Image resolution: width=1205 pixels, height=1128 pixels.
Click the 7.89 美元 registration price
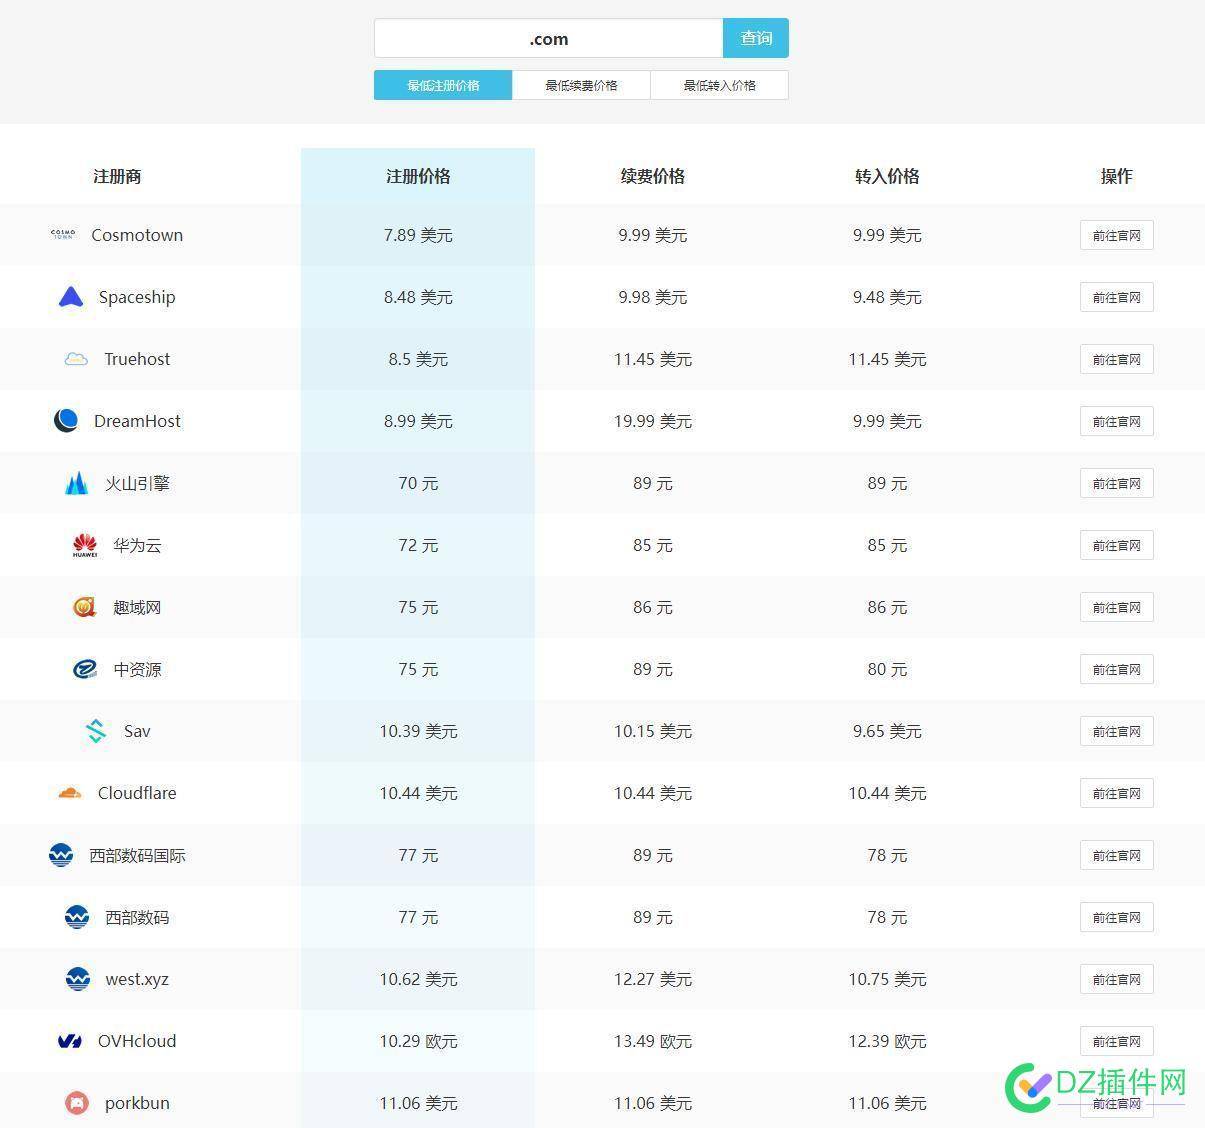pyautogui.click(x=418, y=235)
